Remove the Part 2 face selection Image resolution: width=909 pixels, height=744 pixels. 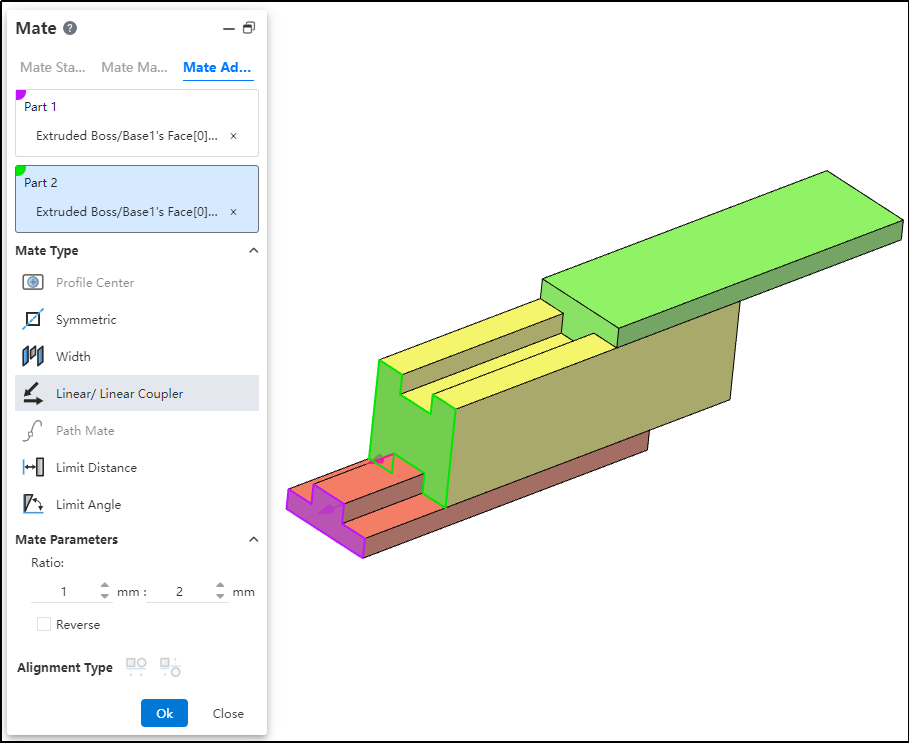[x=233, y=212]
